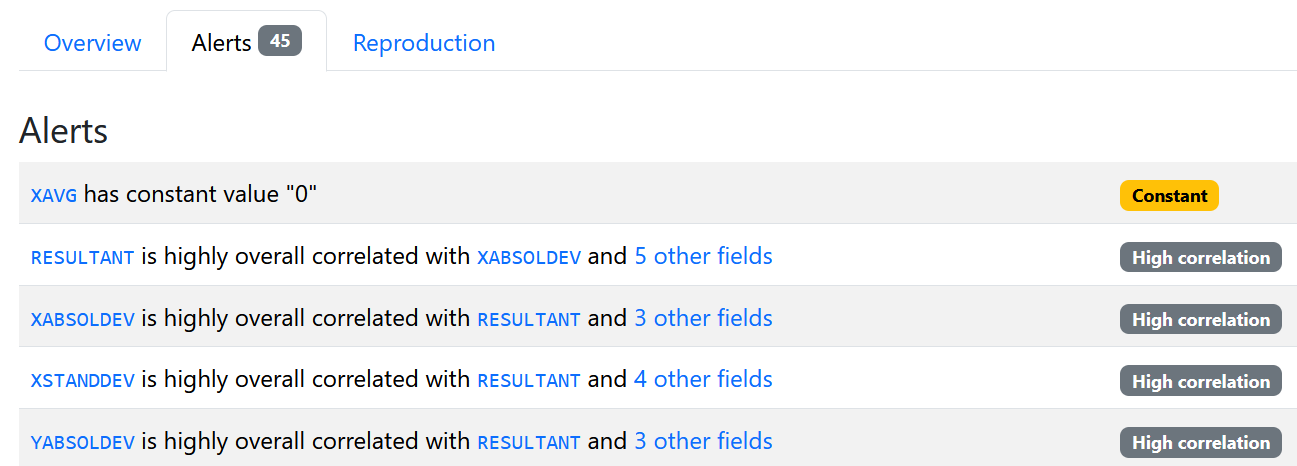
Task: Click High correlation badge on XABSOLDEV row
Action: click(1200, 319)
